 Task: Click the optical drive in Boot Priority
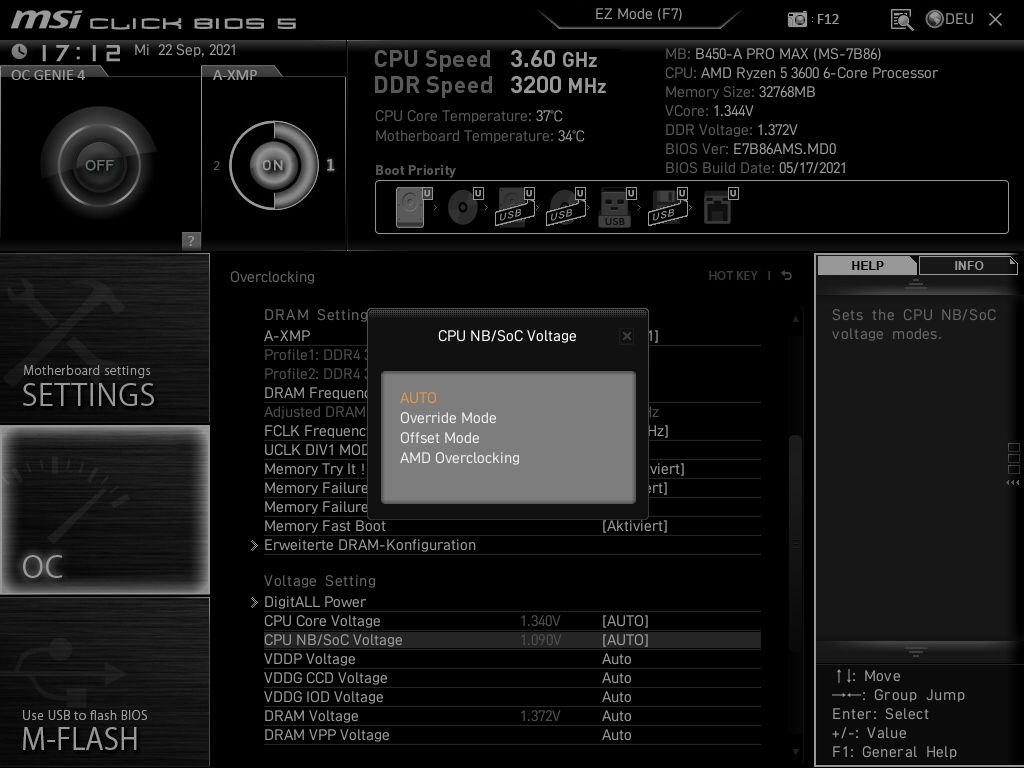[461, 205]
